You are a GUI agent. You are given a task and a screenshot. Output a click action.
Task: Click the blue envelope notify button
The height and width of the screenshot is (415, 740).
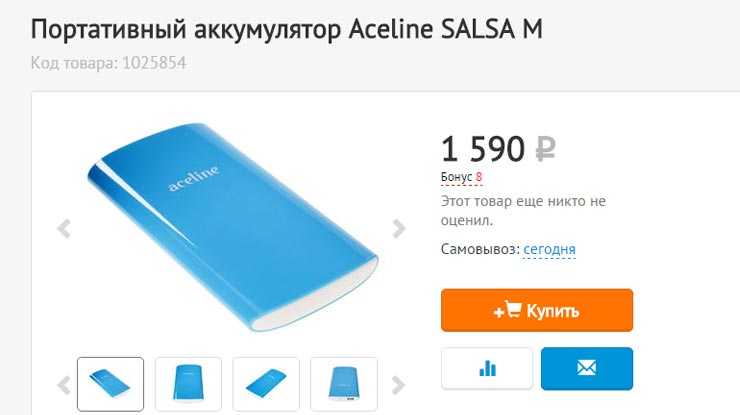coord(587,368)
